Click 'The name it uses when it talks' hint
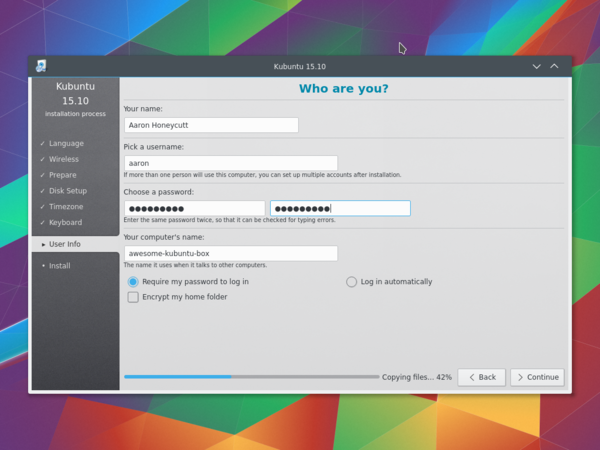600x450 pixels. [195, 265]
